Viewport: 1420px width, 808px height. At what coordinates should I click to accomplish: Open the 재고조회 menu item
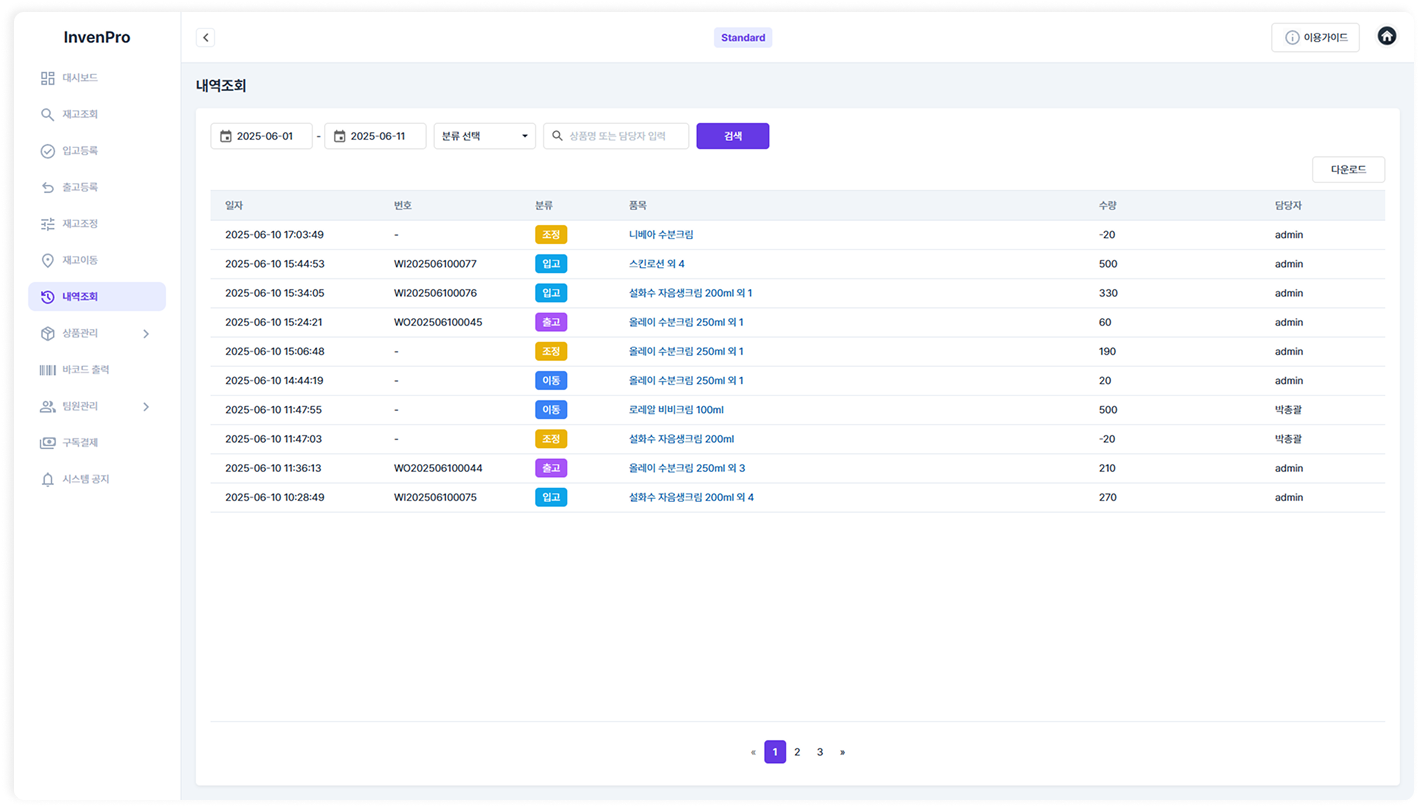[97, 115]
